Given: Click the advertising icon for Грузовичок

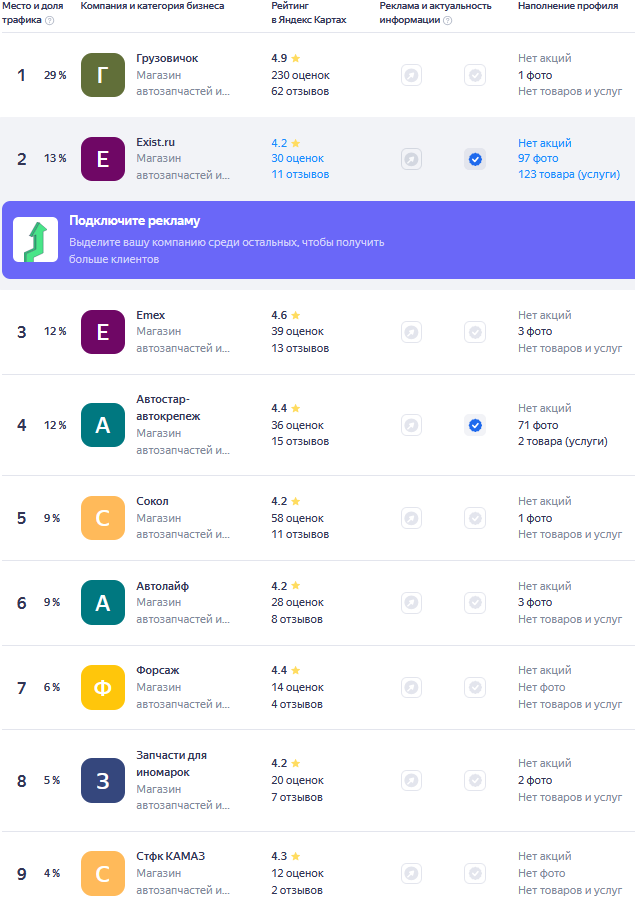Looking at the screenshot, I should click(411, 75).
